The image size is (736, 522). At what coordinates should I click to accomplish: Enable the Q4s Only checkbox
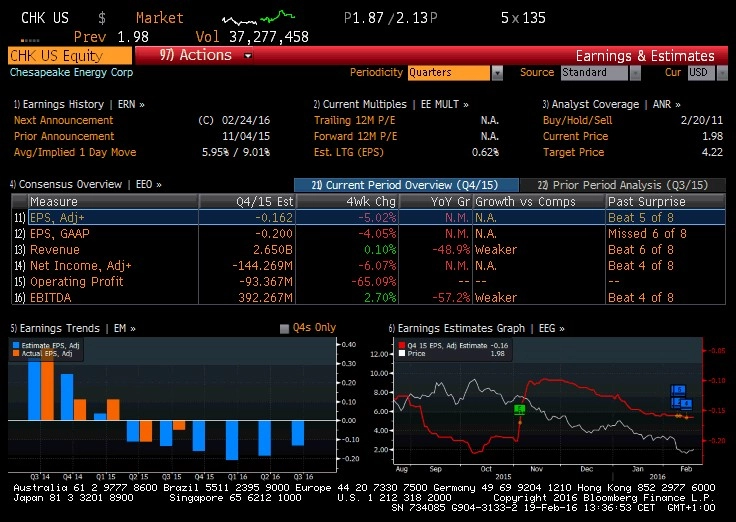[284, 329]
